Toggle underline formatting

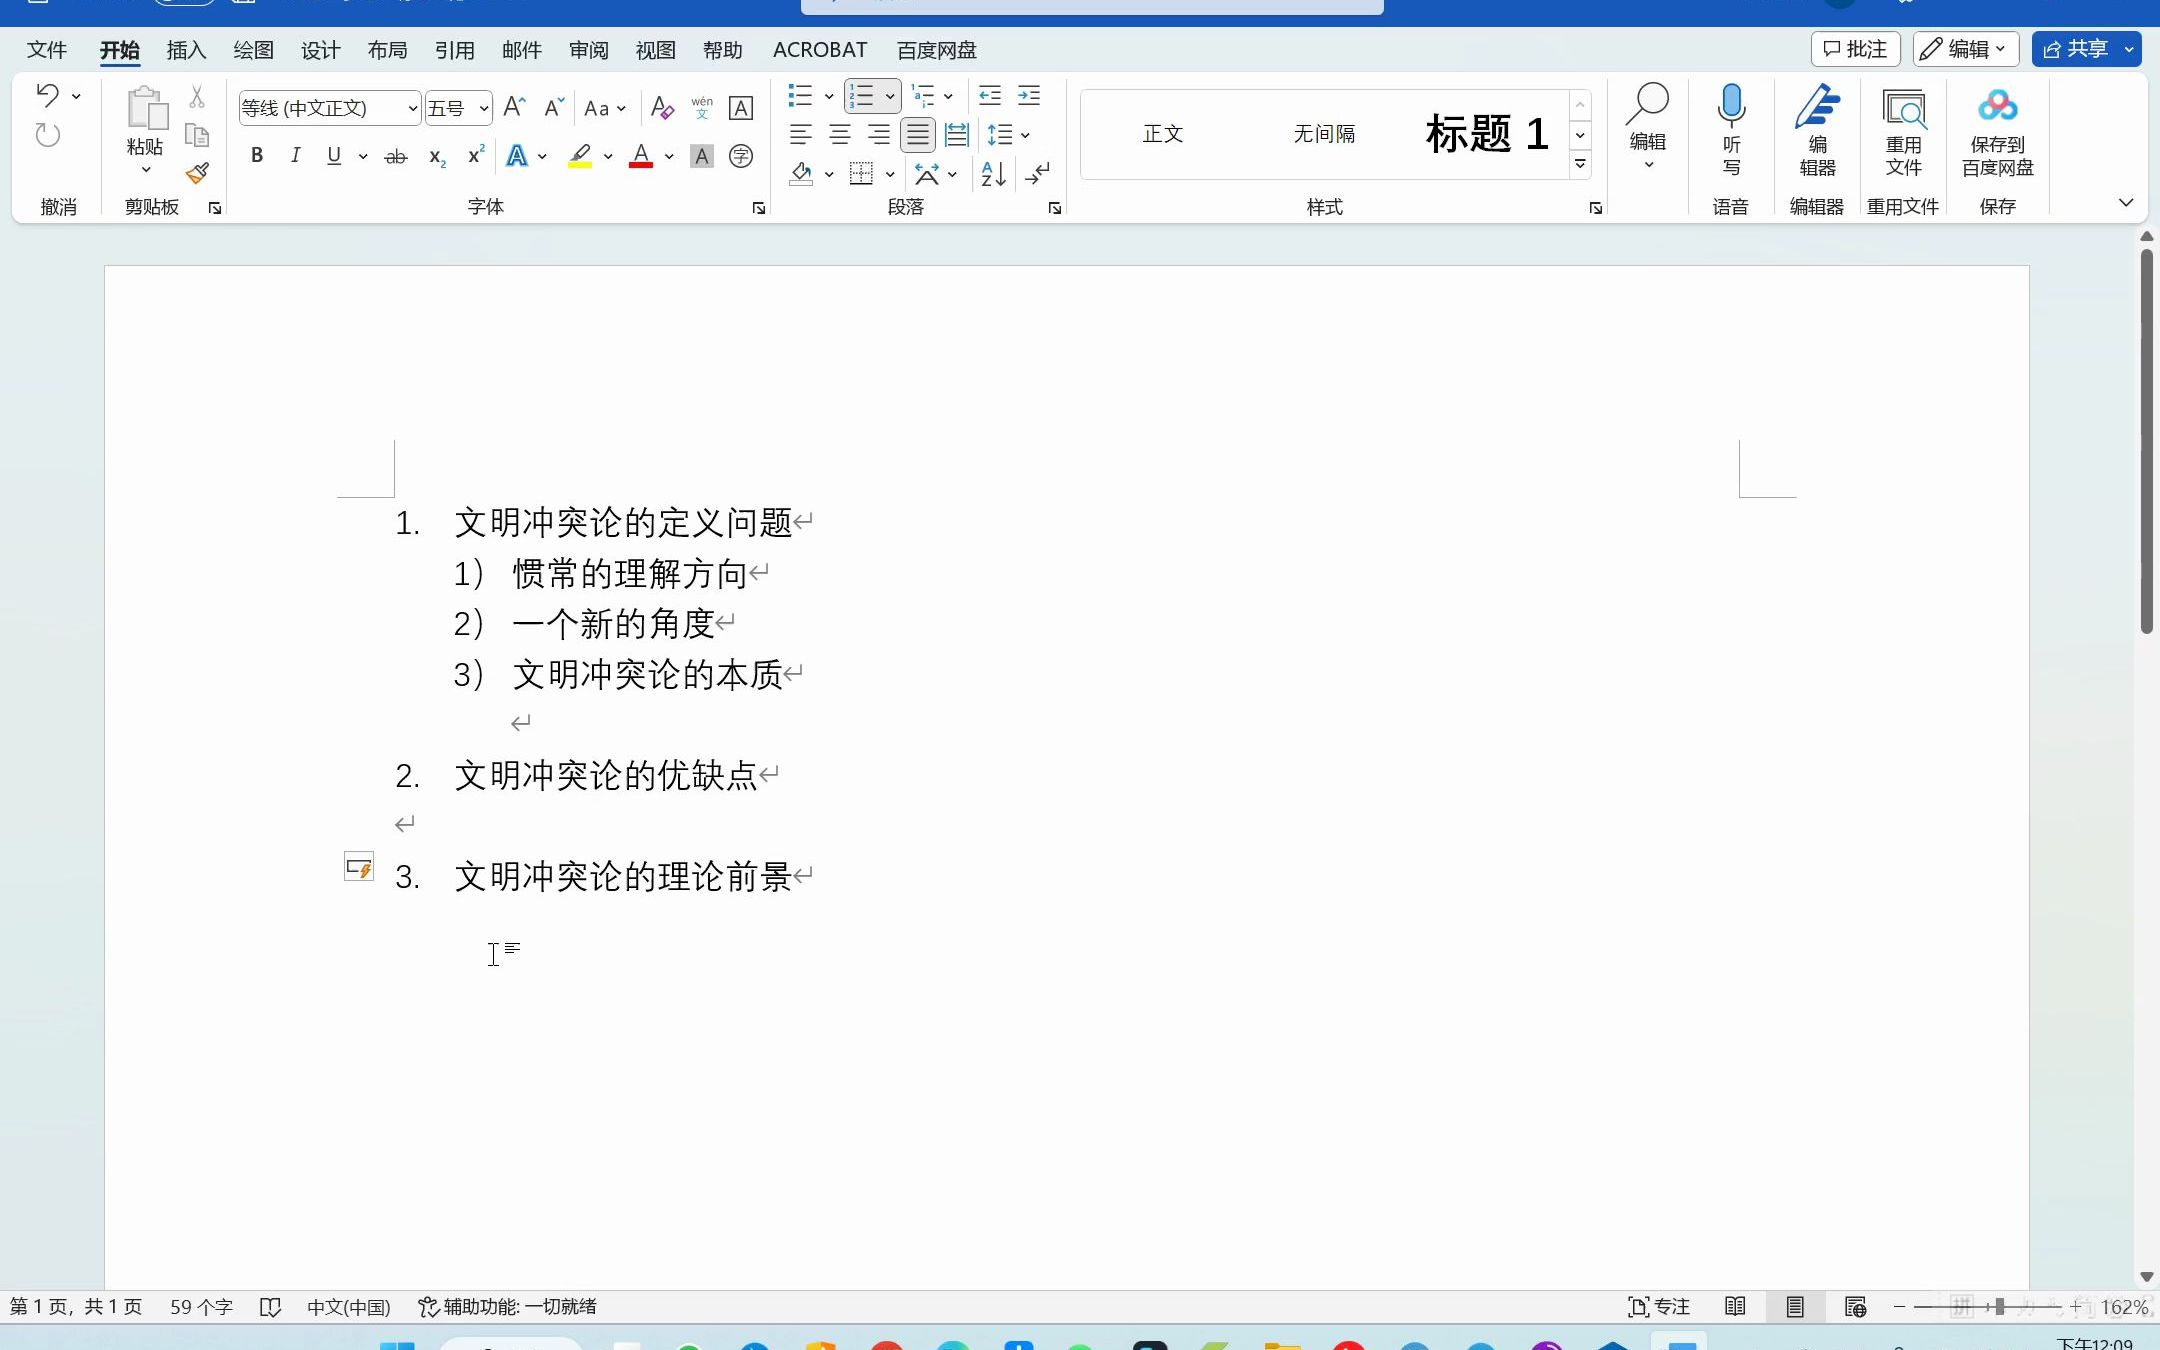(334, 156)
